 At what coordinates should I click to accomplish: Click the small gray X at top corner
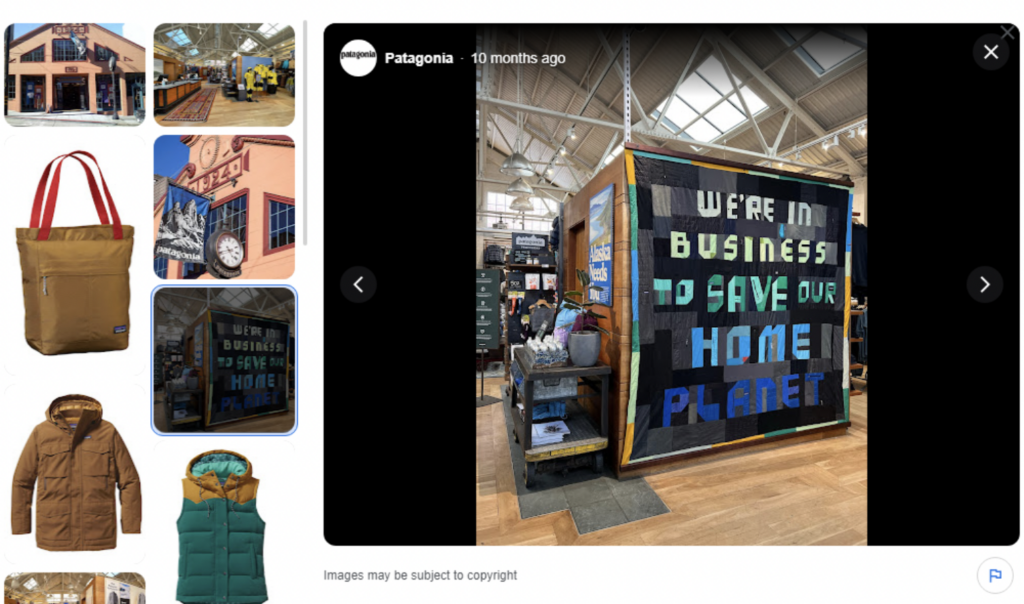point(1010,31)
